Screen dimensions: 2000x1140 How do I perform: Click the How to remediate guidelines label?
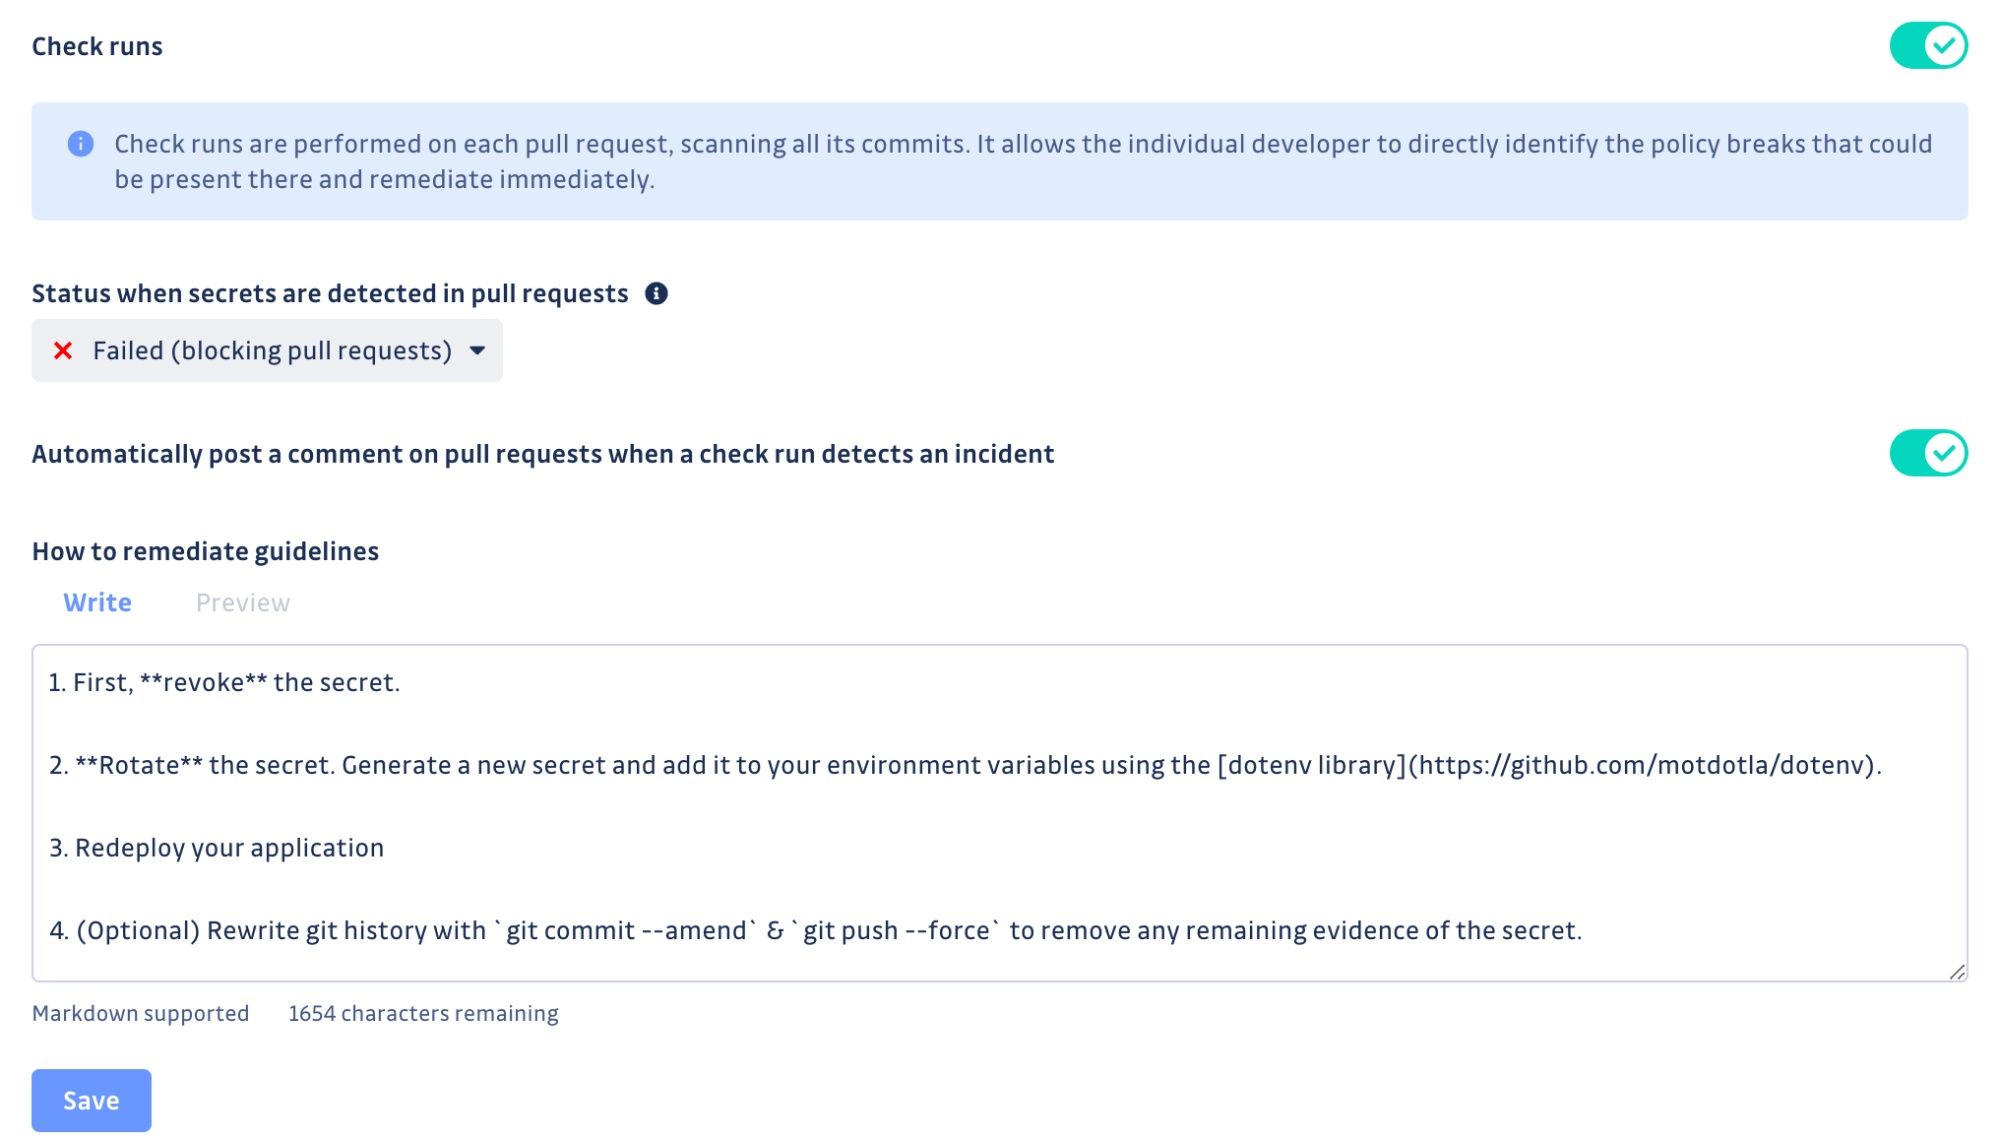point(205,552)
